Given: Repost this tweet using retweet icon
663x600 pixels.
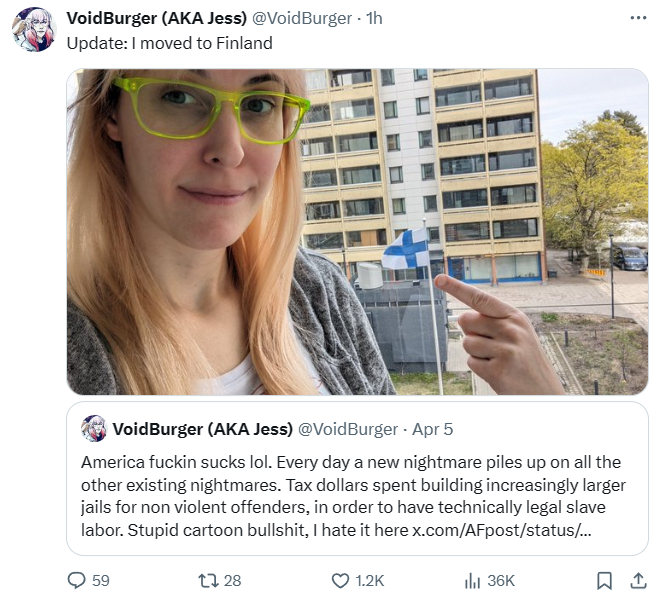Looking at the screenshot, I should pyautogui.click(x=208, y=581).
